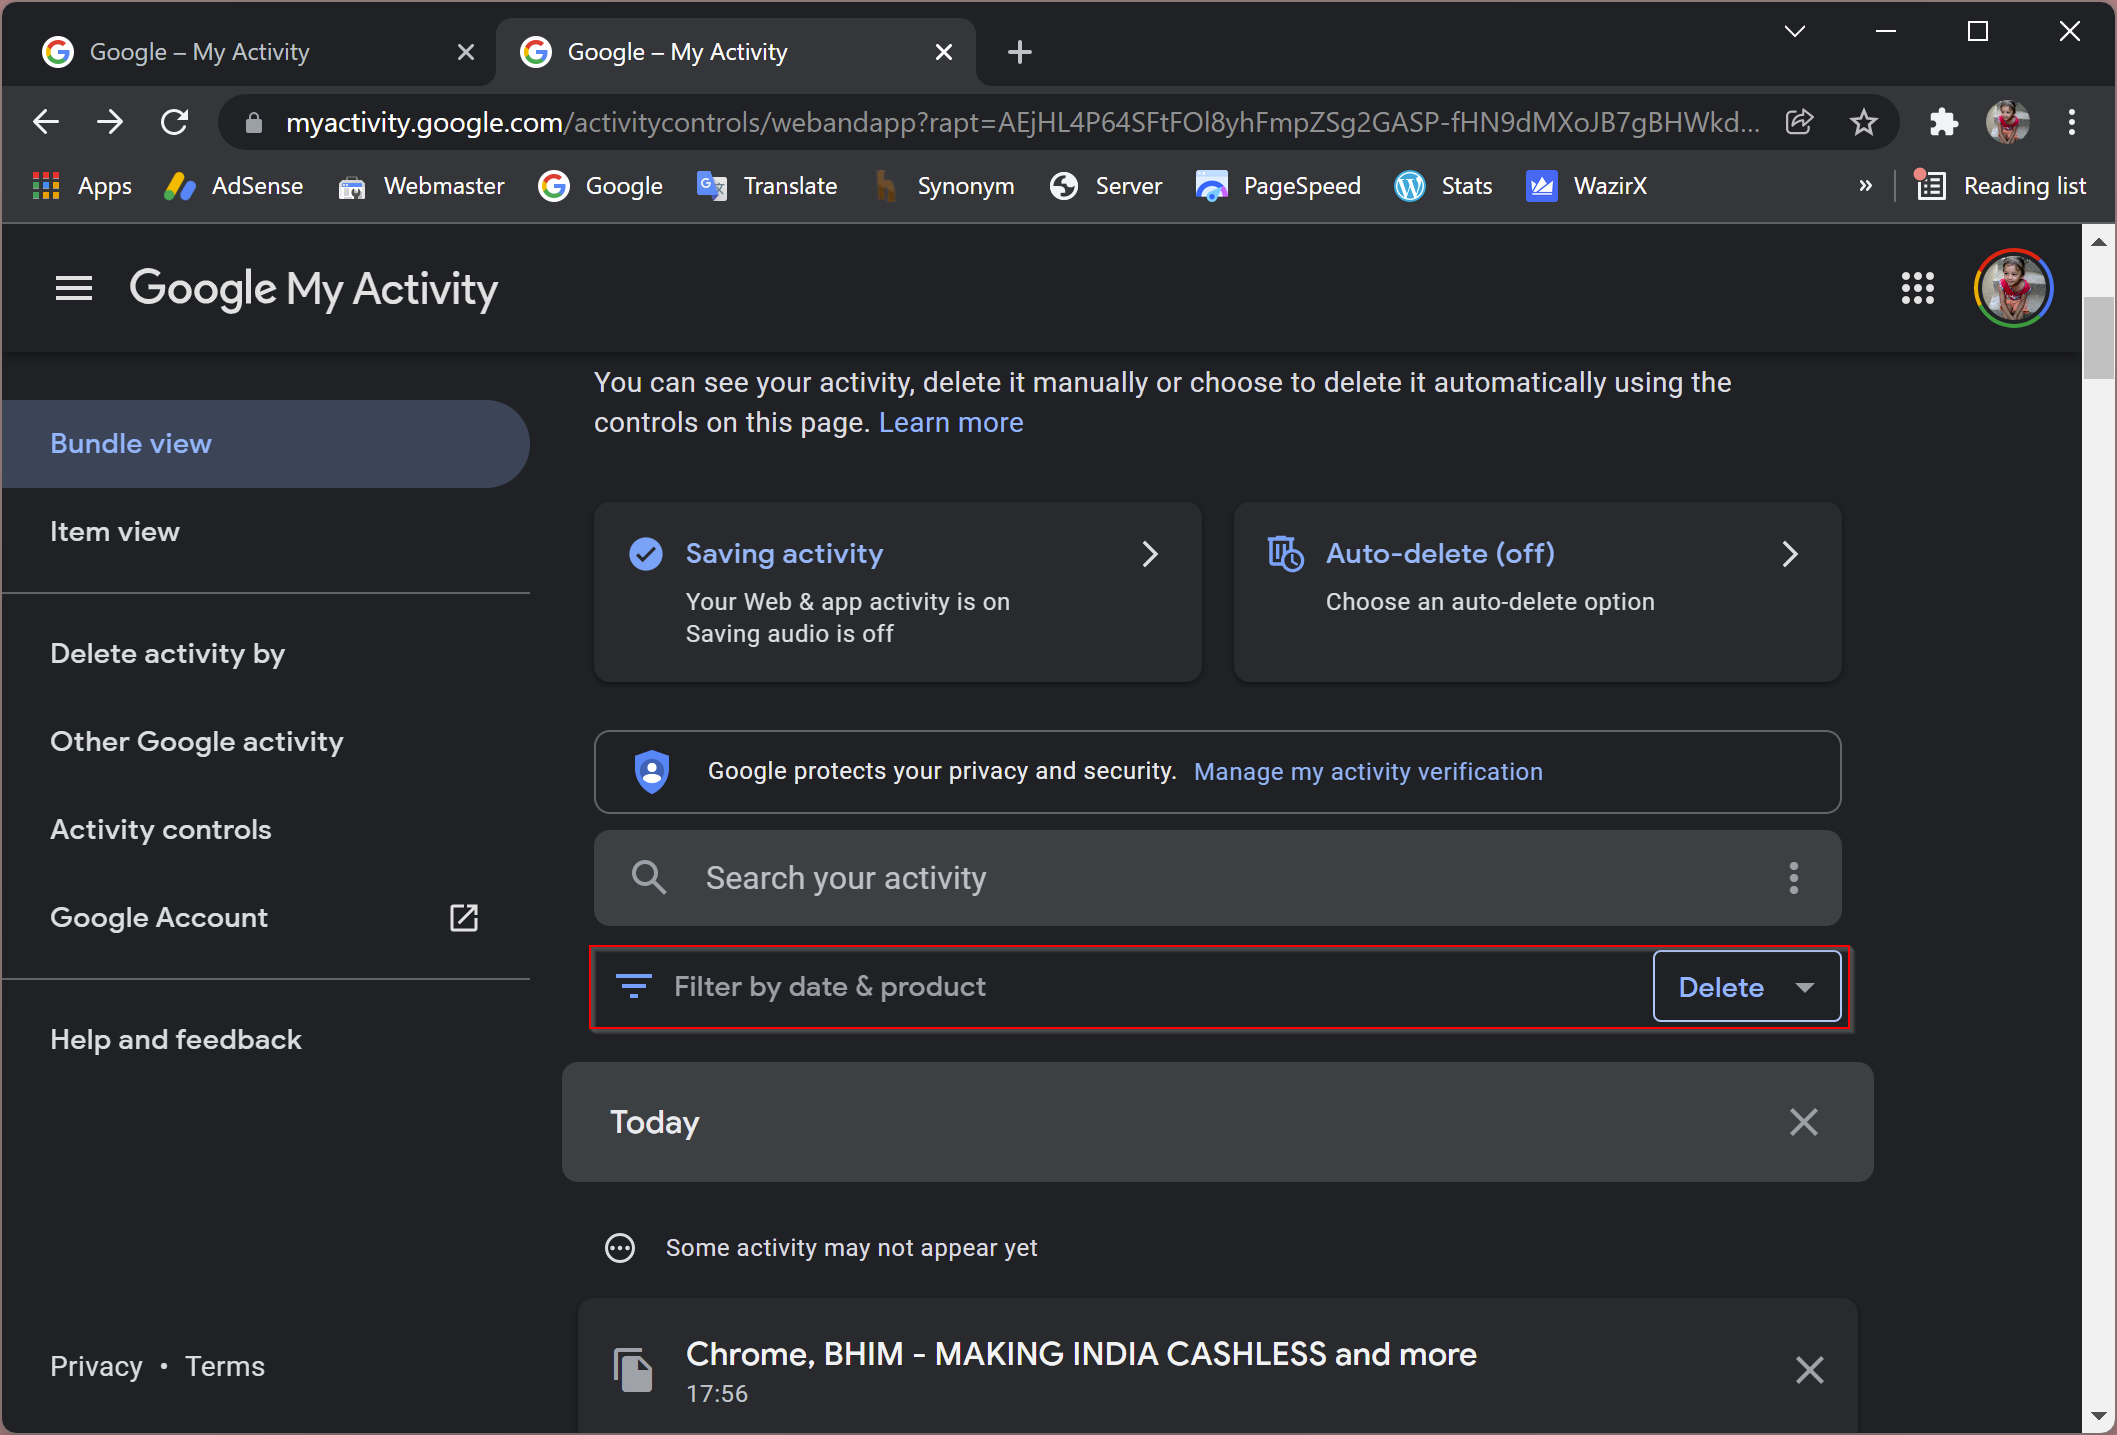Delete the Chrome, BHIM activity bundle

click(1809, 1369)
